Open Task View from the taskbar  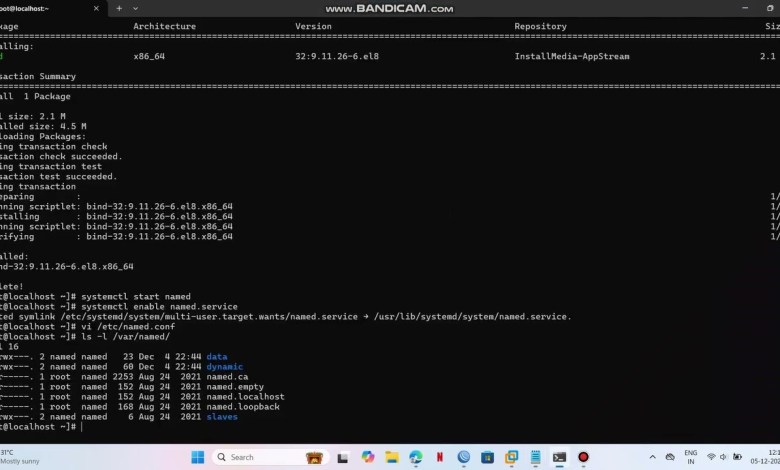(342, 458)
